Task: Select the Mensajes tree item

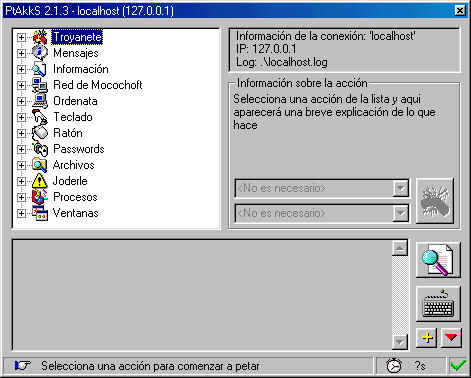Action: 76,53
